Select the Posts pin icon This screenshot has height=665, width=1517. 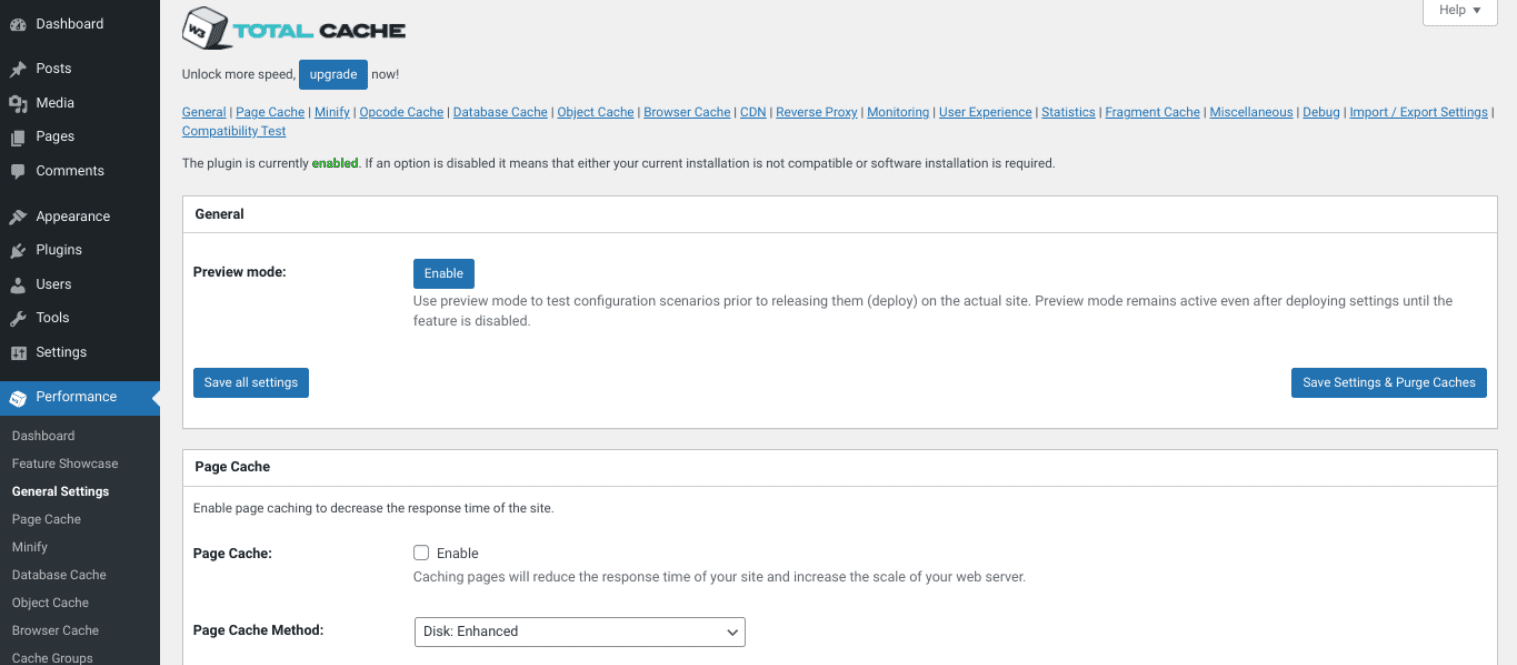pyautogui.click(x=18, y=68)
